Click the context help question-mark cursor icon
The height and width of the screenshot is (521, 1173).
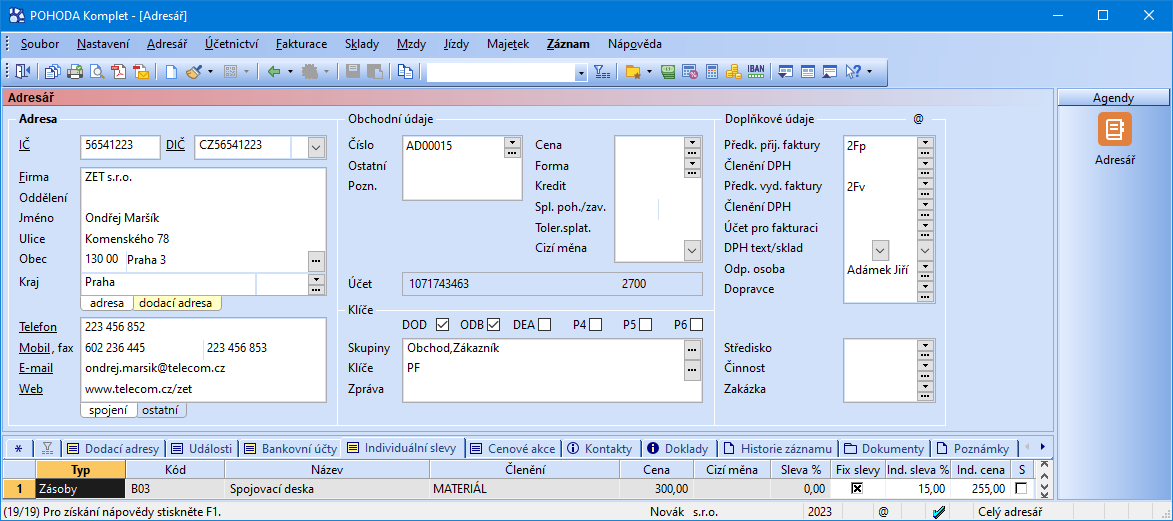851,72
